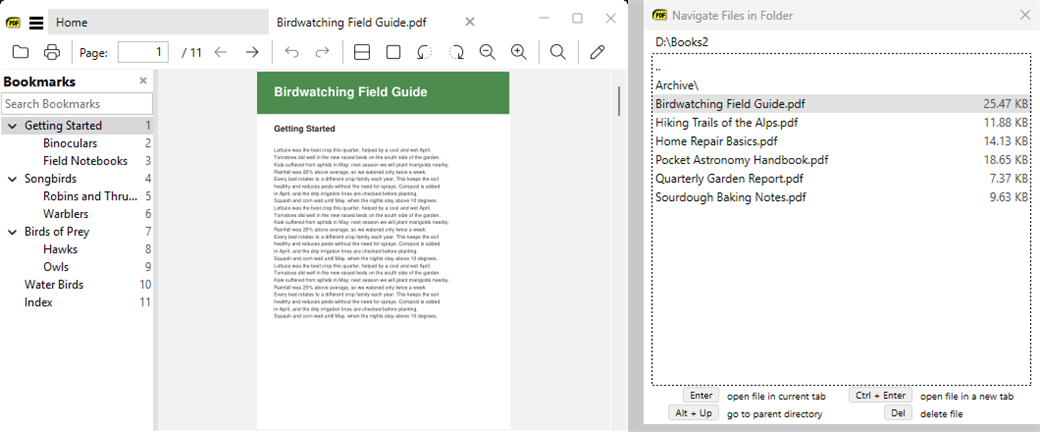
Task: Select Birdwatching Field Guide.pdf in file list
Action: pyautogui.click(x=841, y=104)
